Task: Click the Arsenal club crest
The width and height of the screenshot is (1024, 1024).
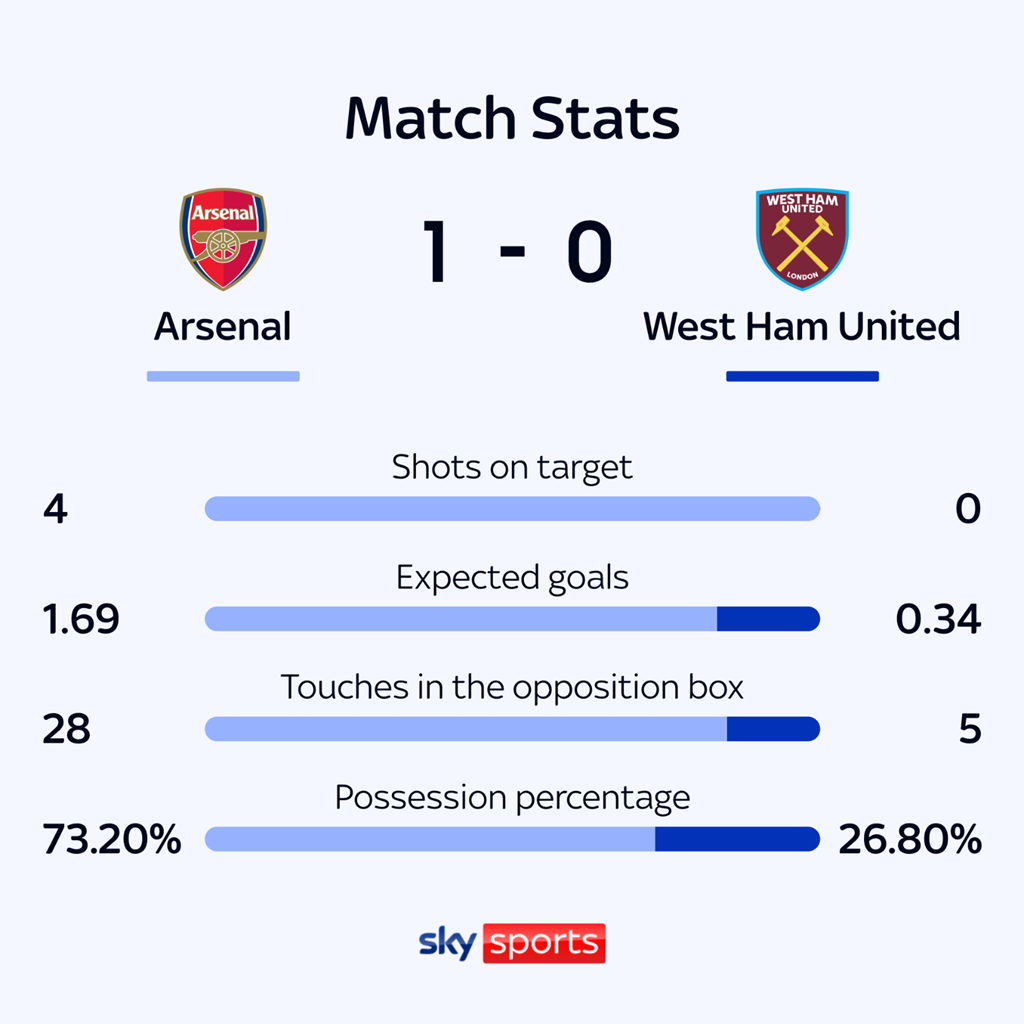Action: point(222,239)
